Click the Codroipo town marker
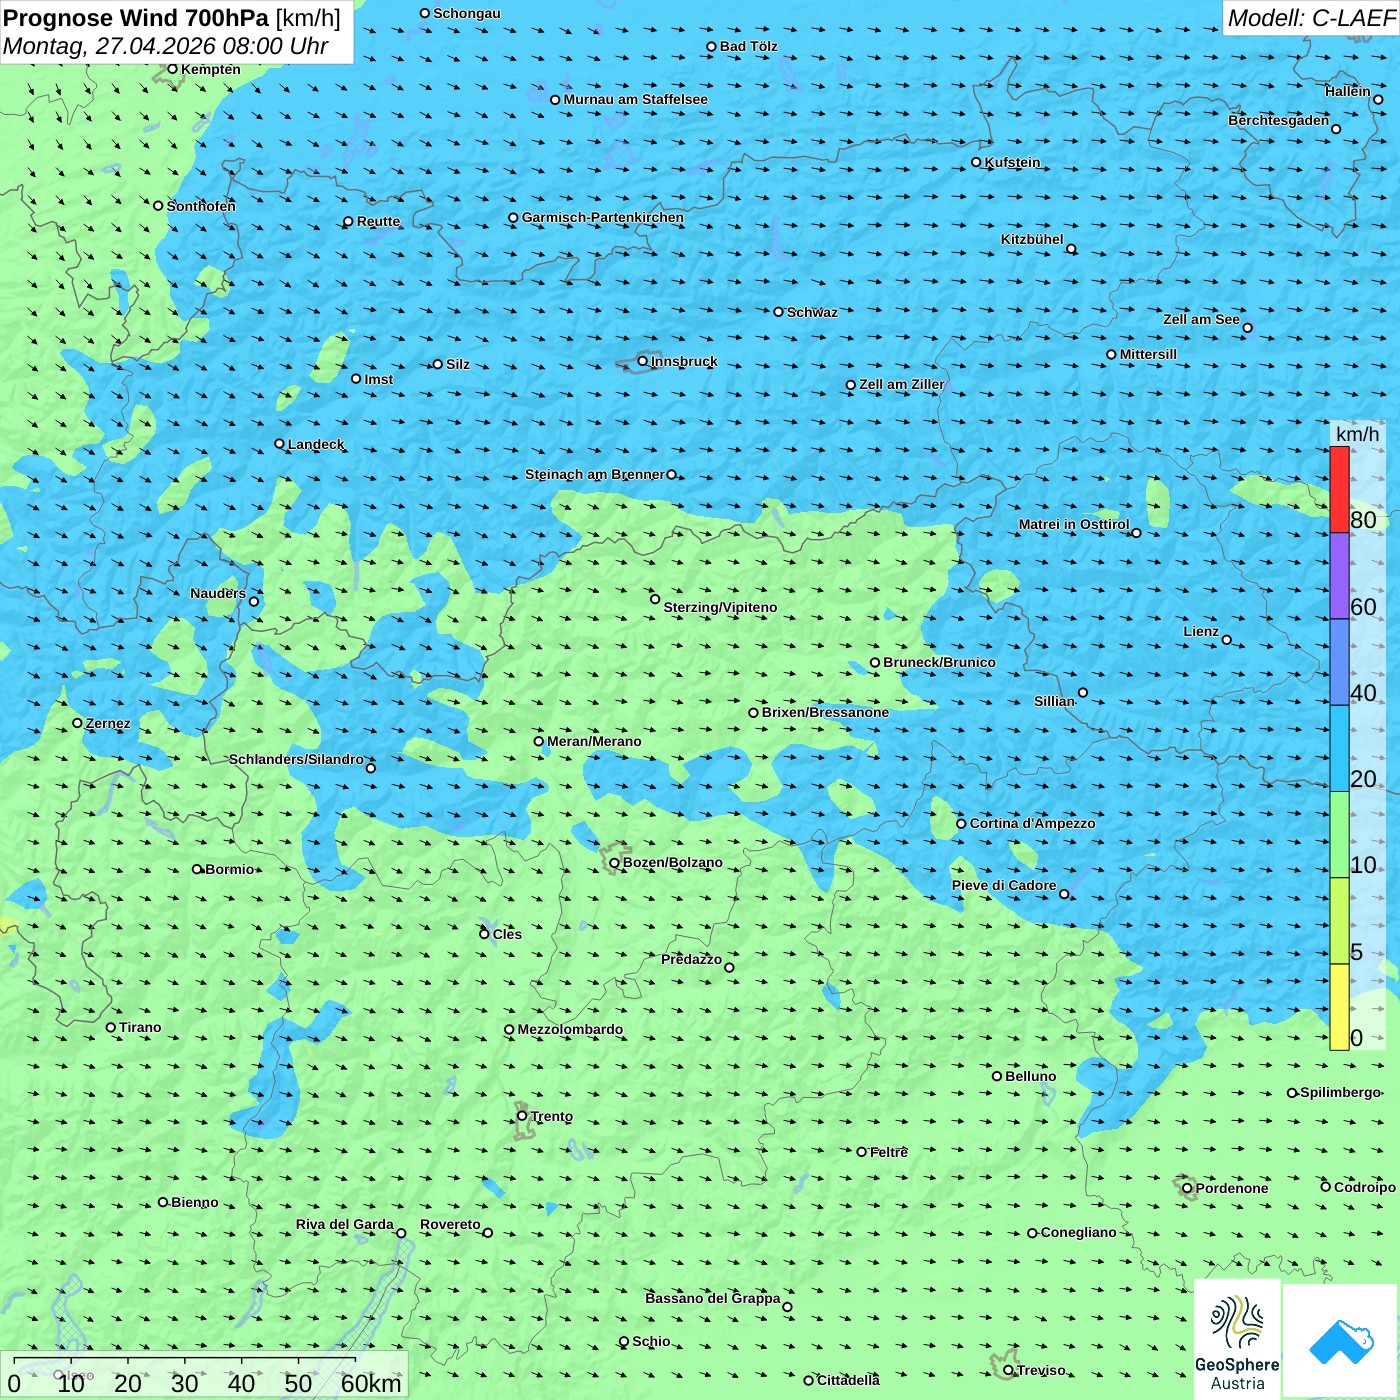 (1326, 1187)
